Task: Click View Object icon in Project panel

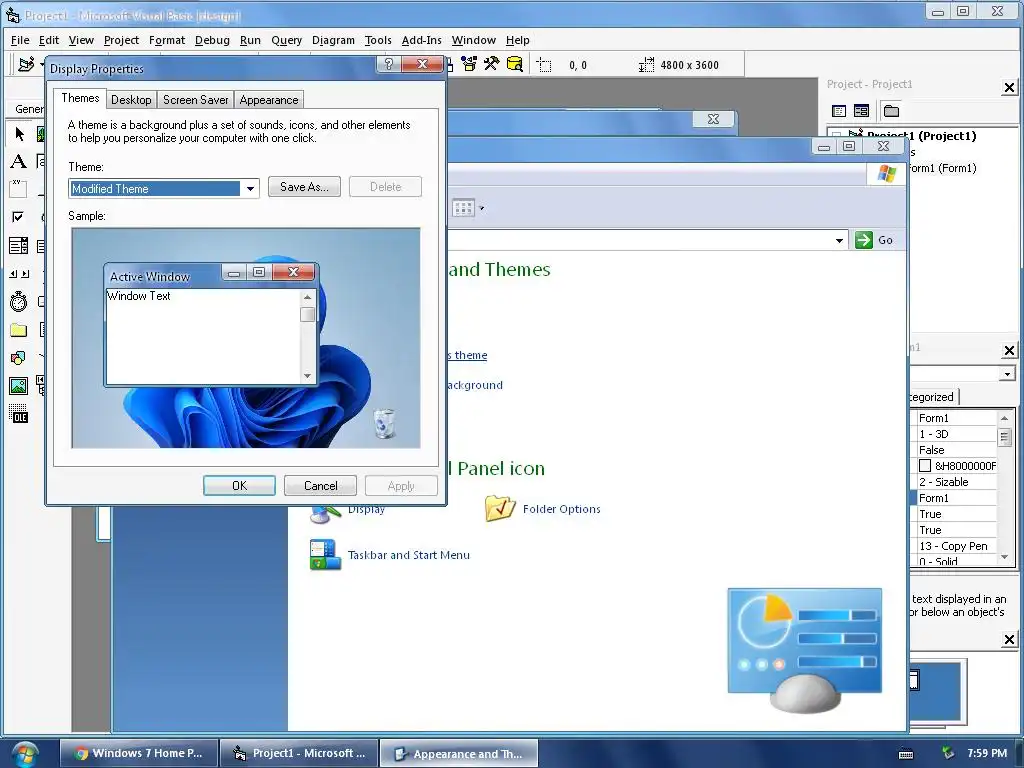Action: 861,111
